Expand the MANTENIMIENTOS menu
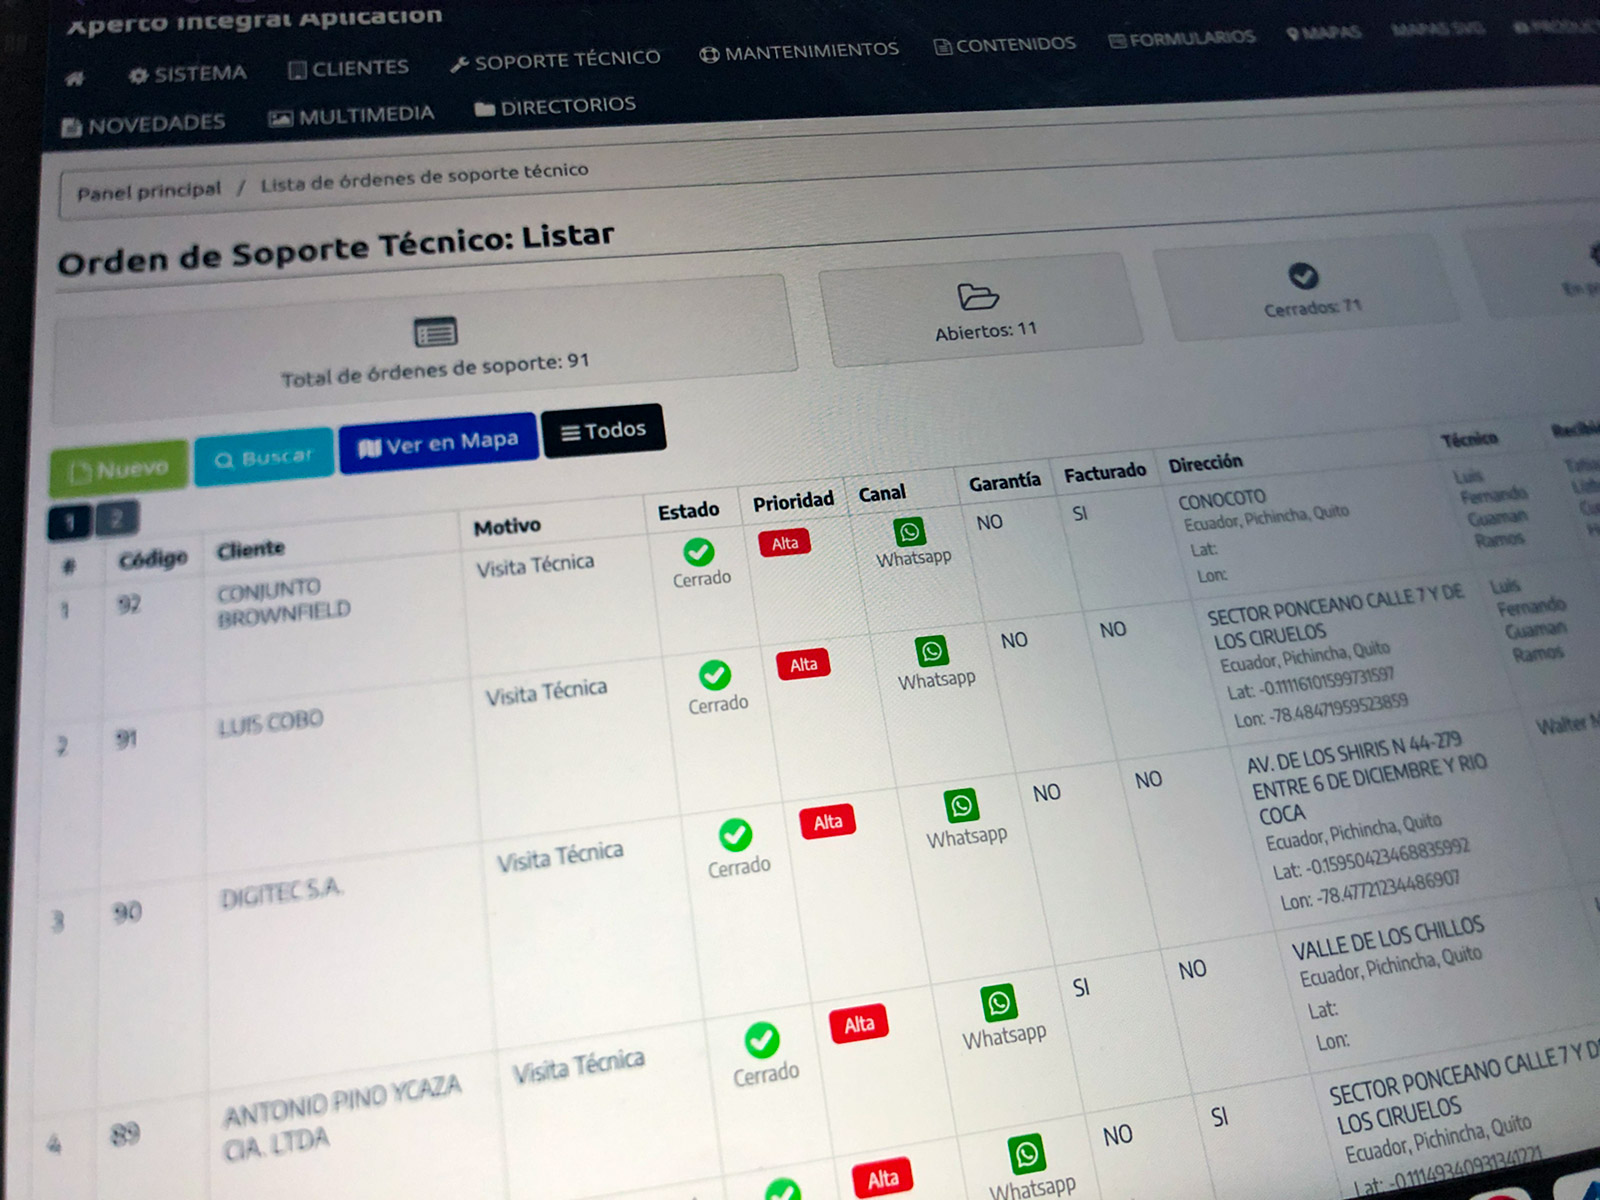1600x1200 pixels. click(799, 51)
